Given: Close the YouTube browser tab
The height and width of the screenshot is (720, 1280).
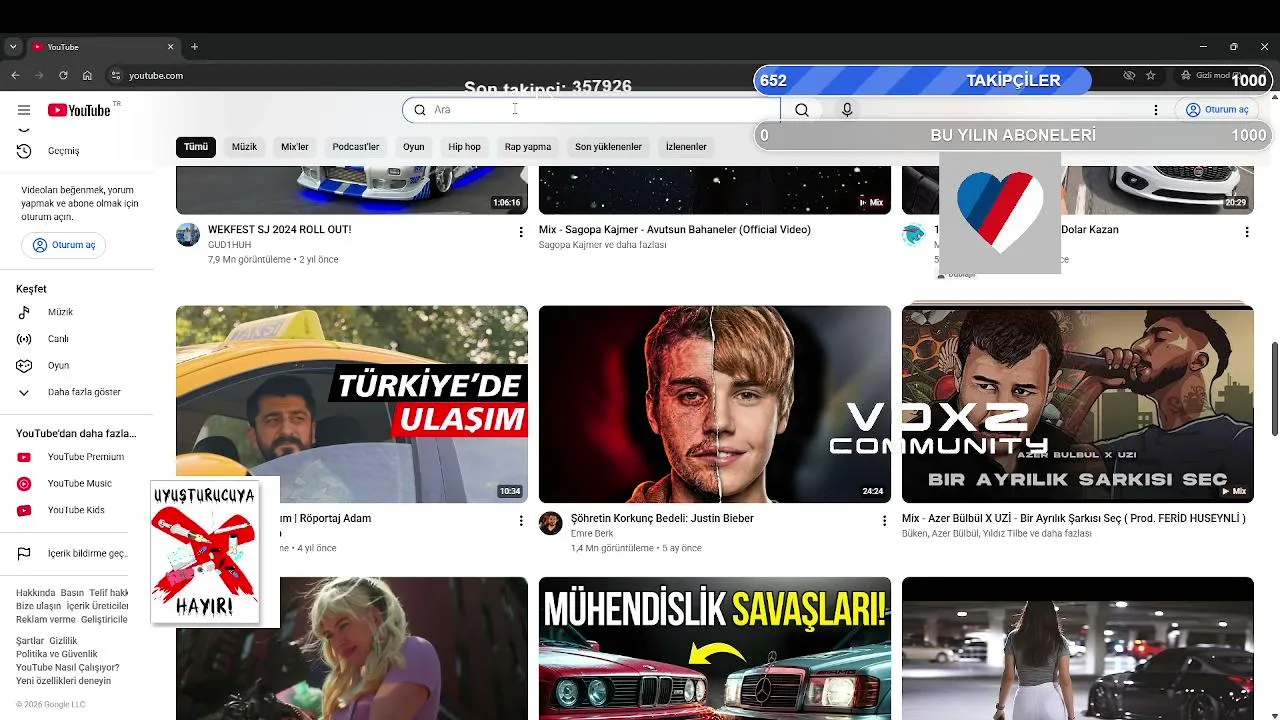Looking at the screenshot, I should coord(171,47).
